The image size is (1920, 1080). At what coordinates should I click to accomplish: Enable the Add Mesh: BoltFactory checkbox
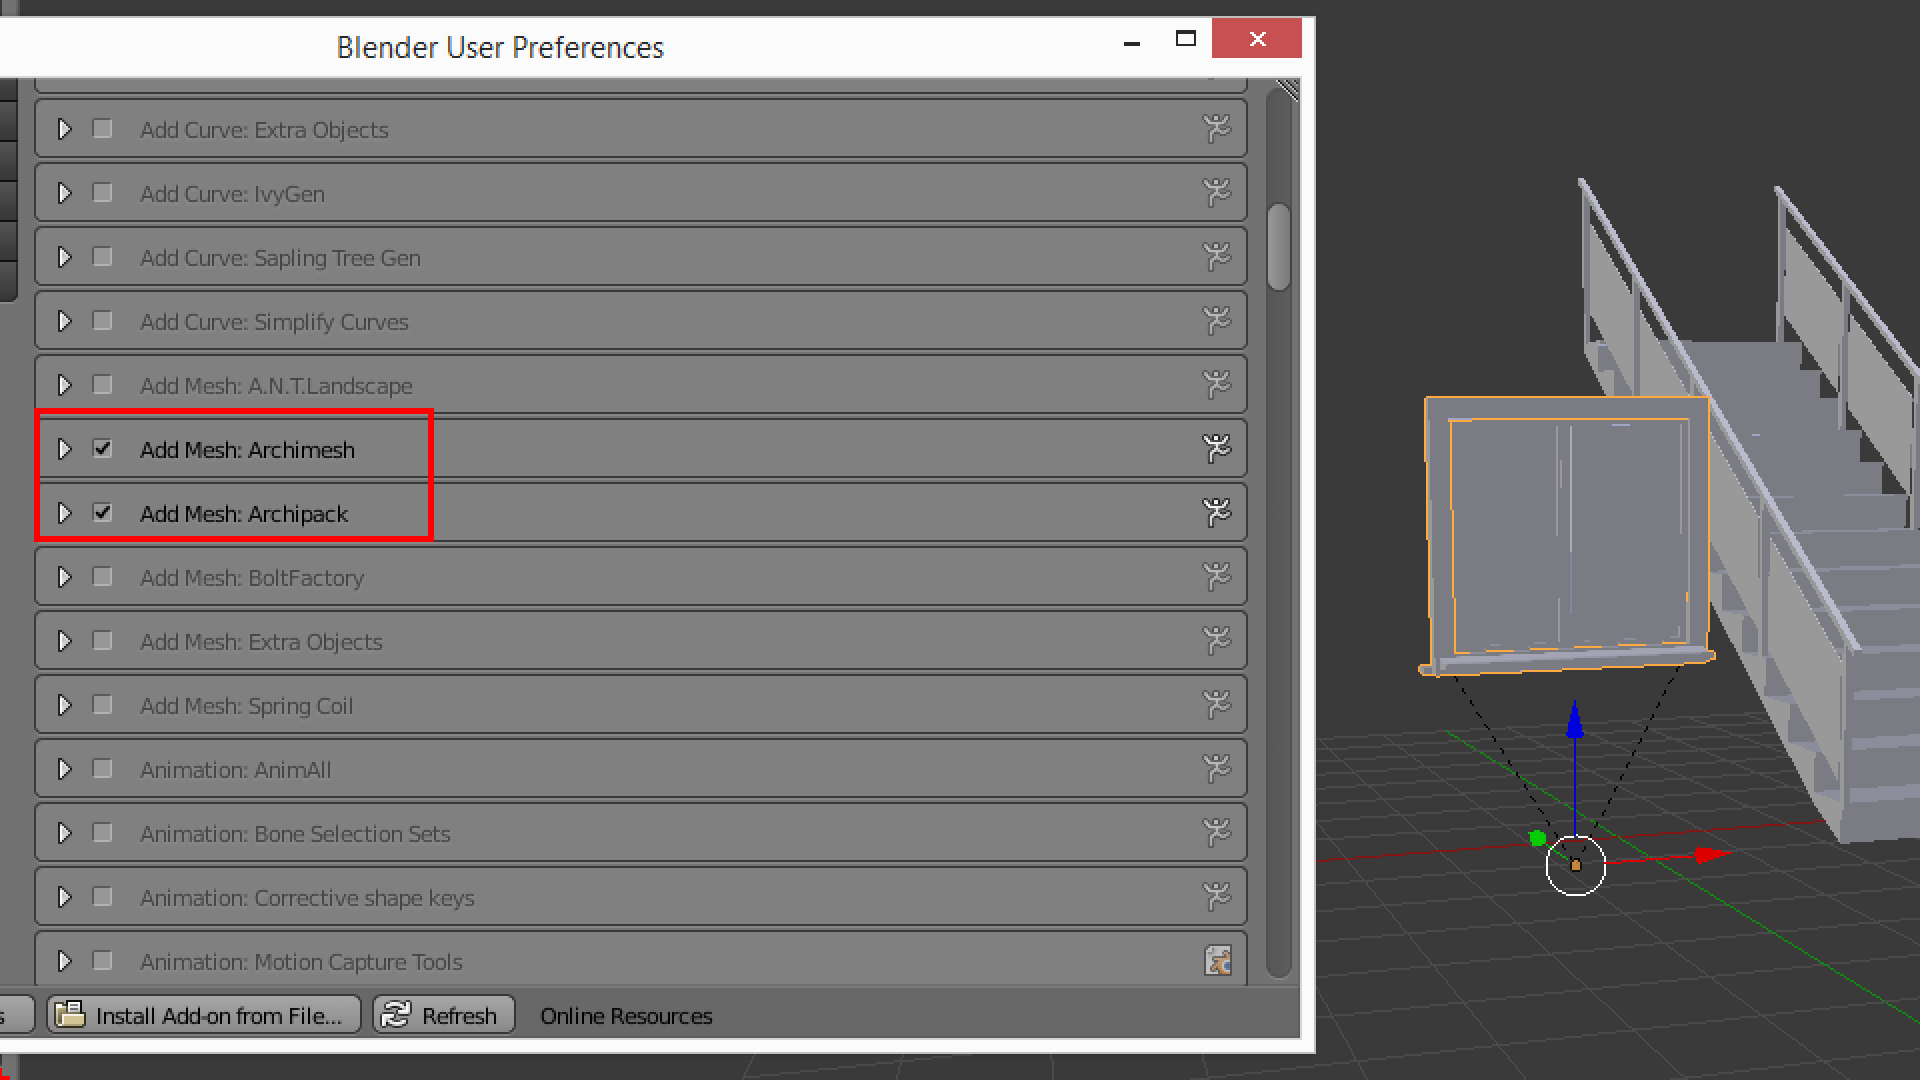tap(102, 577)
